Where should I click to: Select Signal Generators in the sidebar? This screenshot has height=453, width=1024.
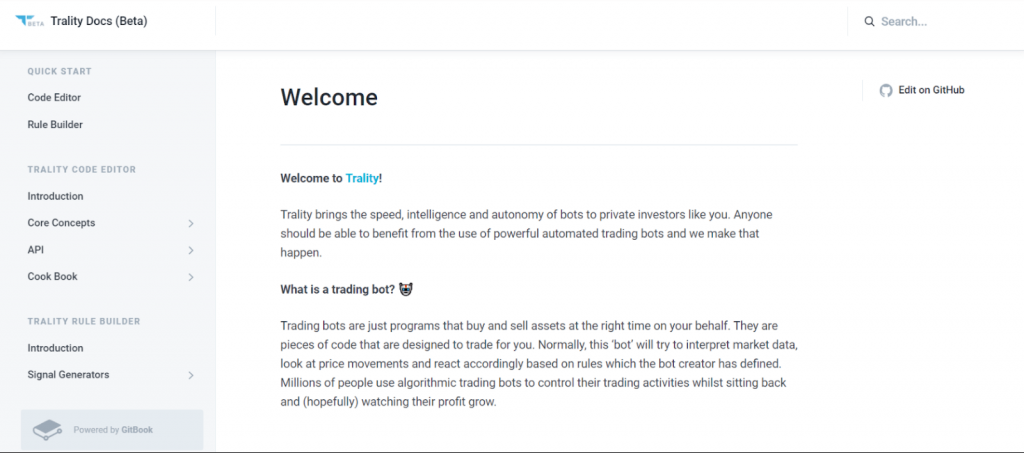[69, 375]
